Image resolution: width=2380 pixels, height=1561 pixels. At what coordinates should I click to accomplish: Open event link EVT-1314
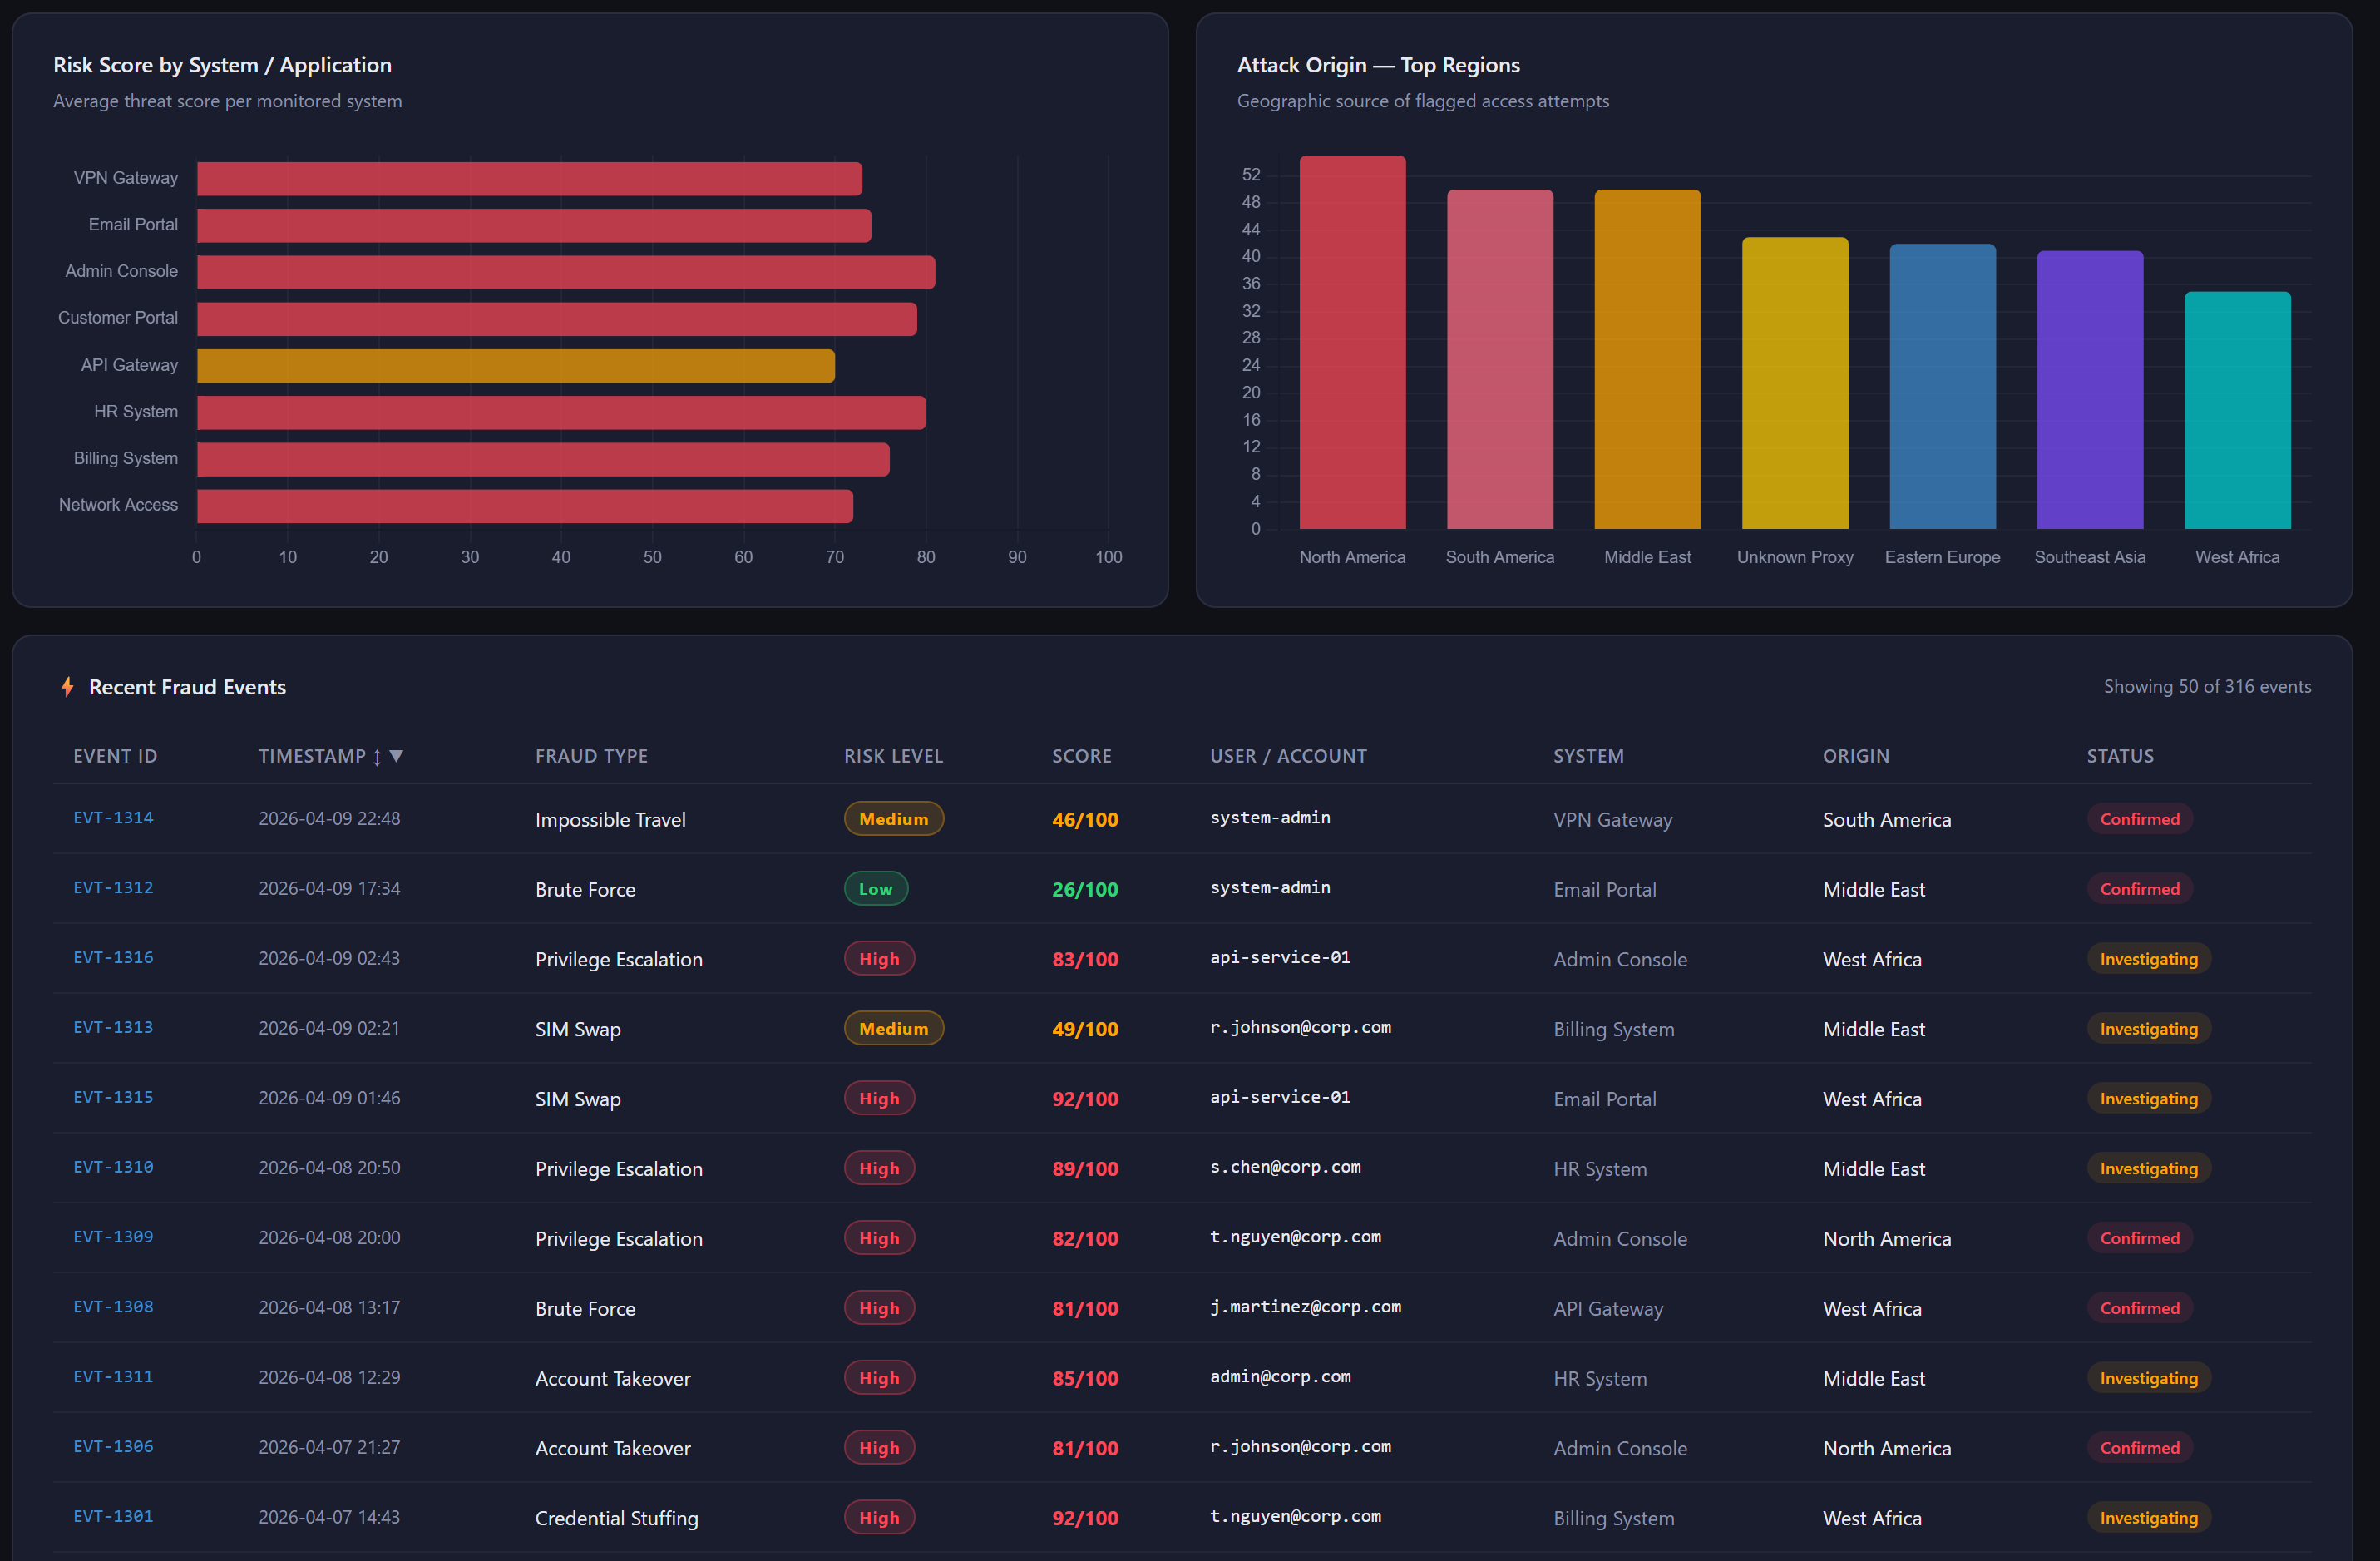[113, 818]
